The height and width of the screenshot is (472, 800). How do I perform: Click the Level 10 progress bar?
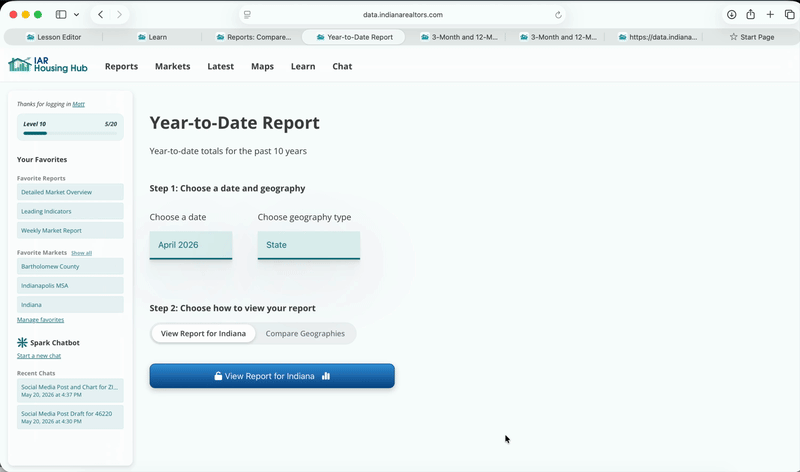point(70,133)
